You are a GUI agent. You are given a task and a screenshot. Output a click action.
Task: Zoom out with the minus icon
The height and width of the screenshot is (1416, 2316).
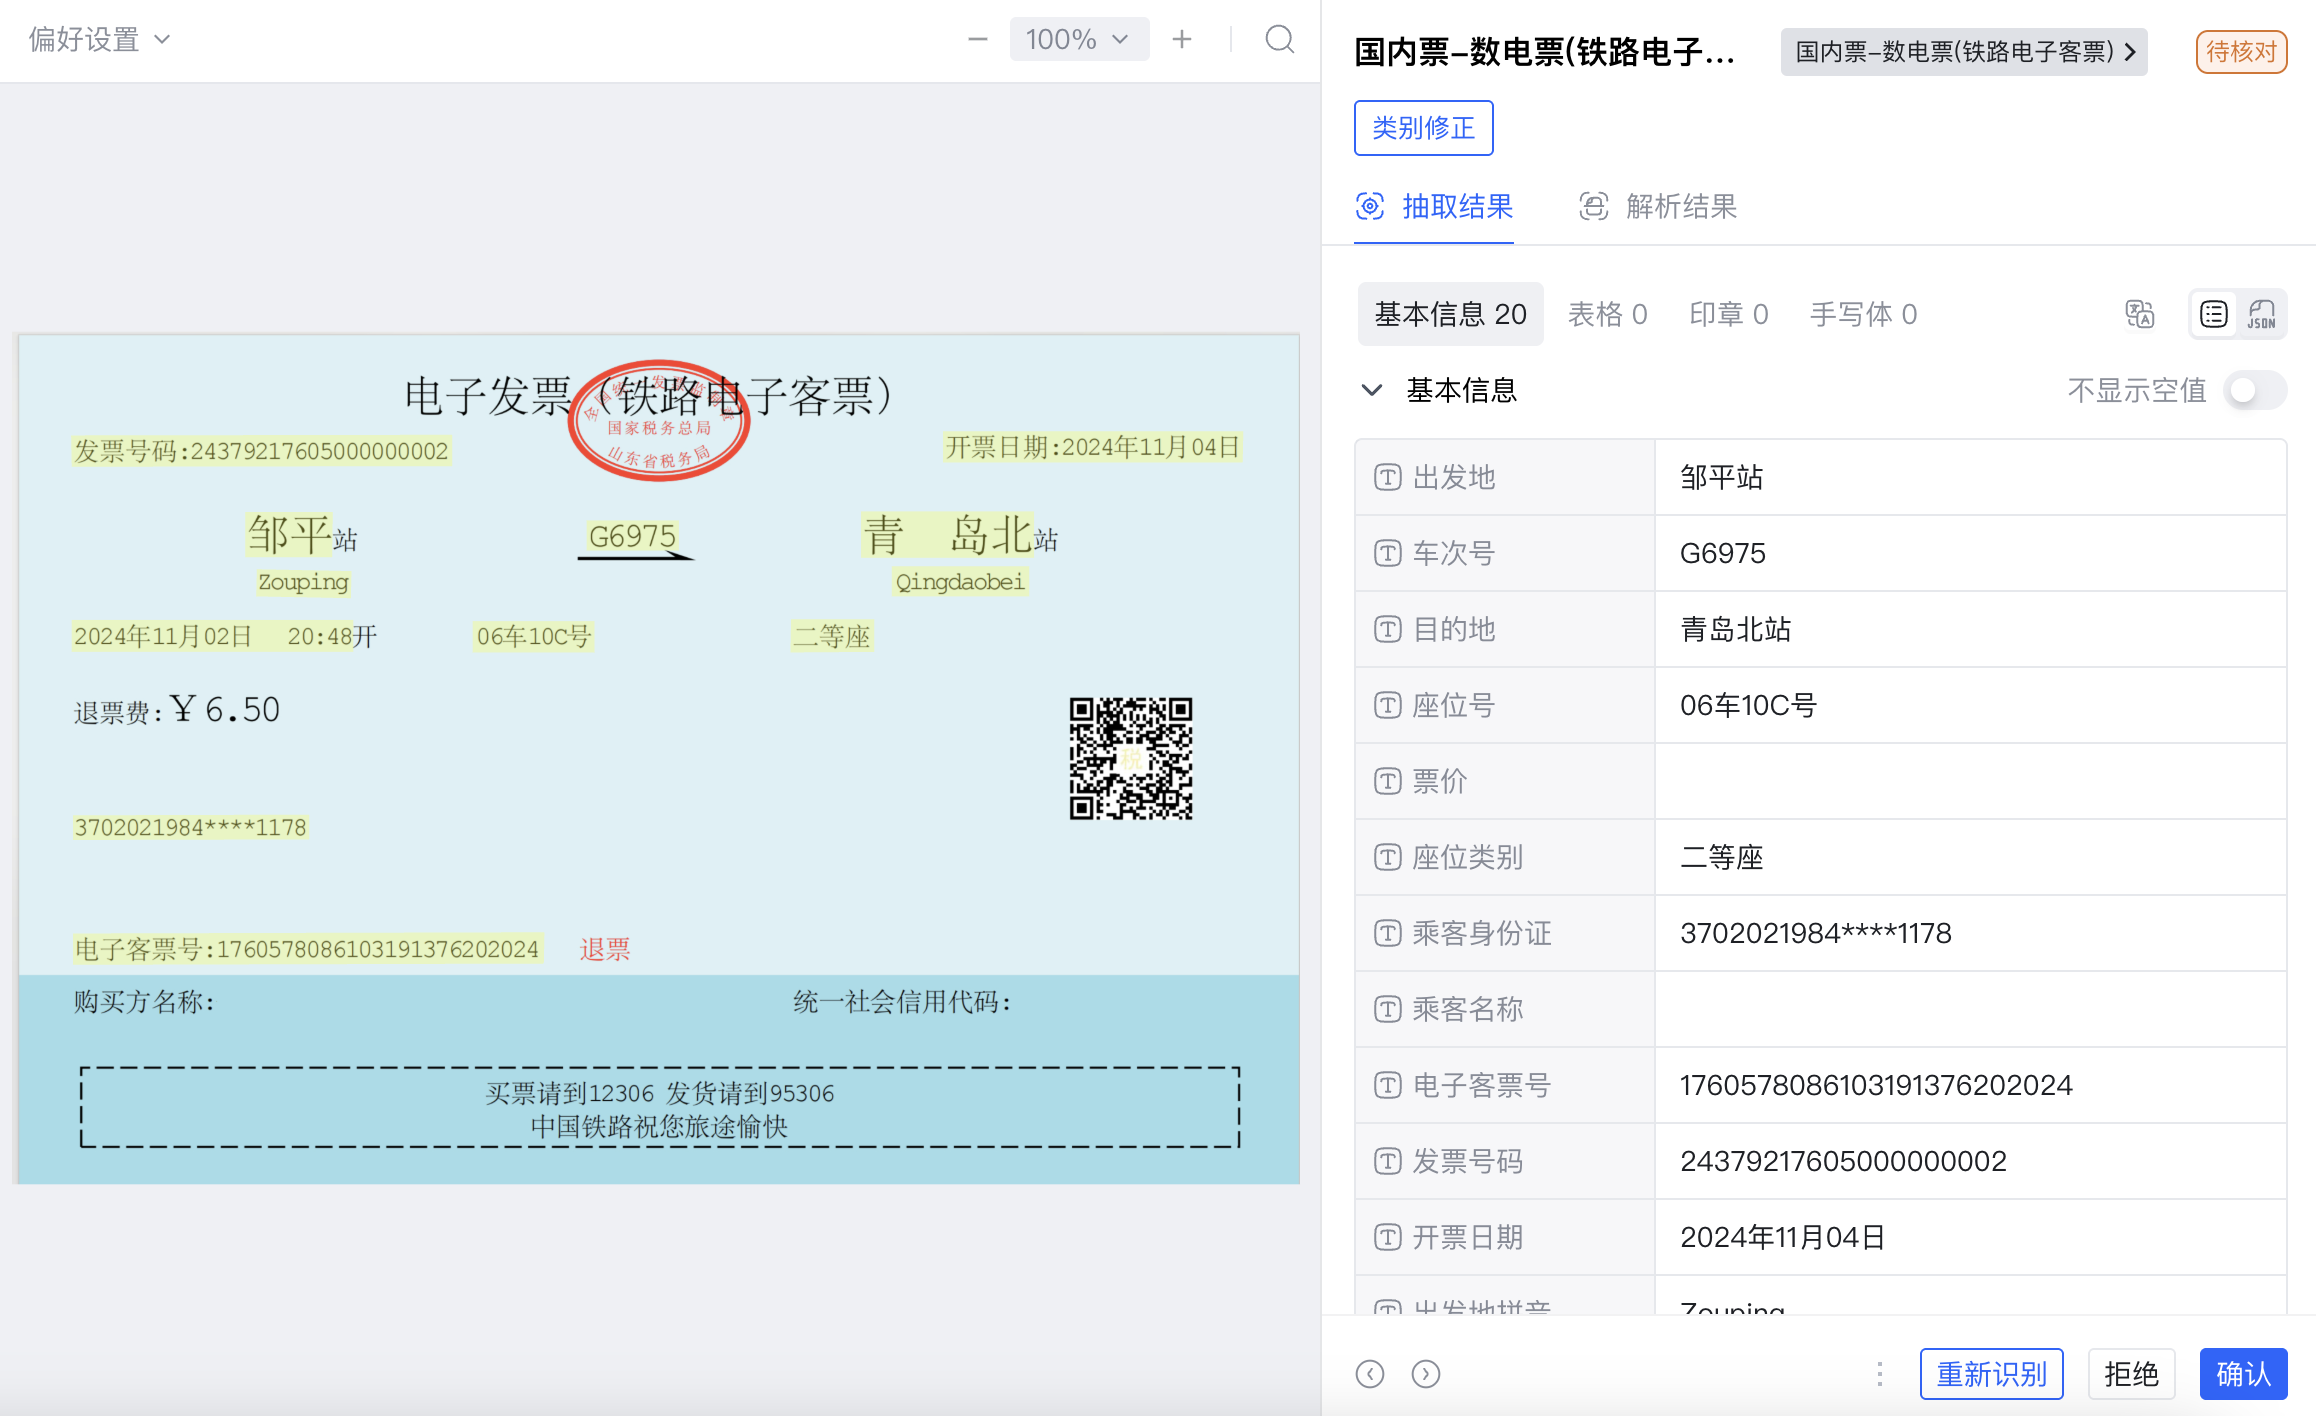point(977,40)
